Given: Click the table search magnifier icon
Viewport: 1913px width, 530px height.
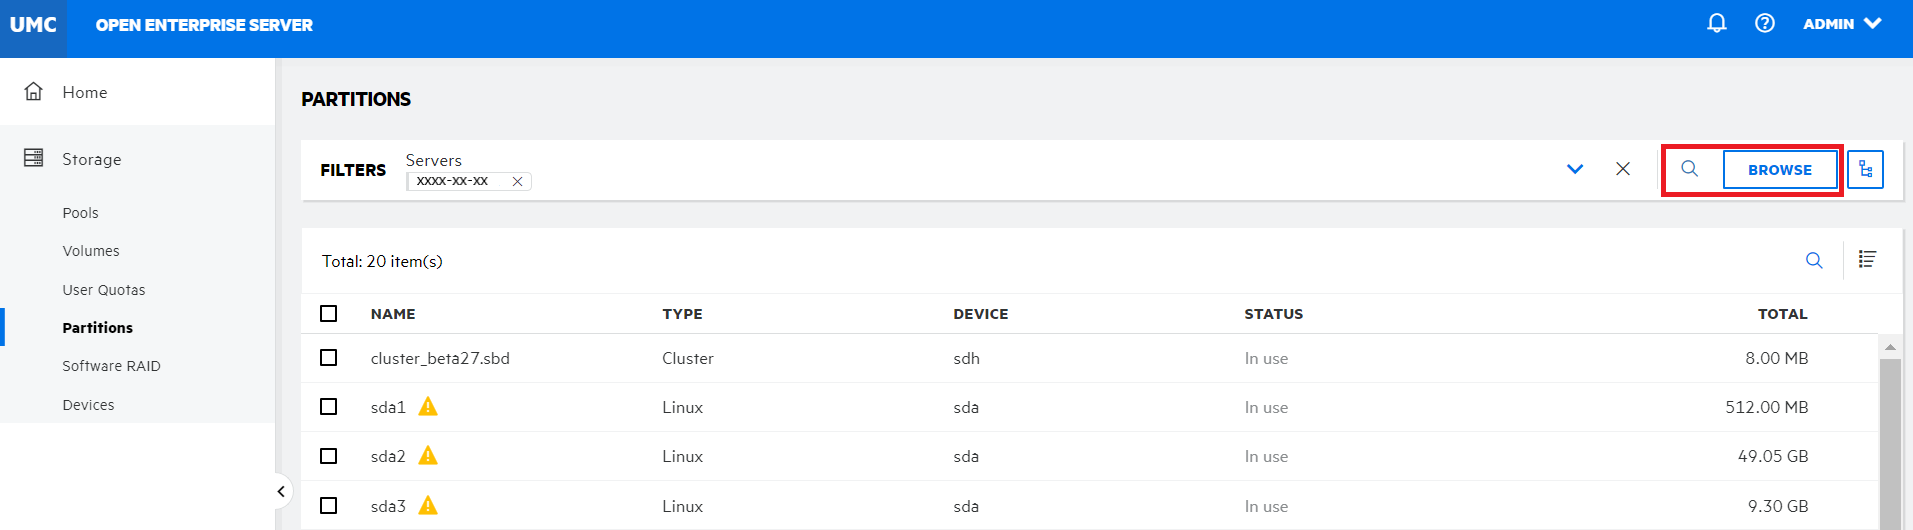Looking at the screenshot, I should pyautogui.click(x=1813, y=261).
